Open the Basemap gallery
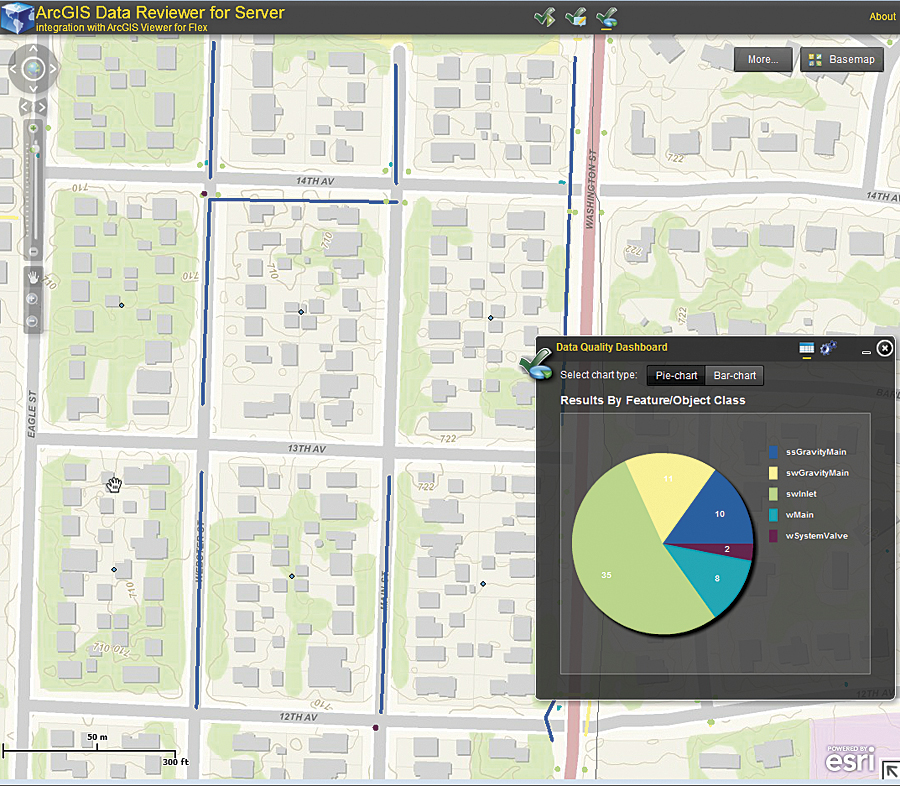Viewport: 900px width, 786px height. (841, 59)
